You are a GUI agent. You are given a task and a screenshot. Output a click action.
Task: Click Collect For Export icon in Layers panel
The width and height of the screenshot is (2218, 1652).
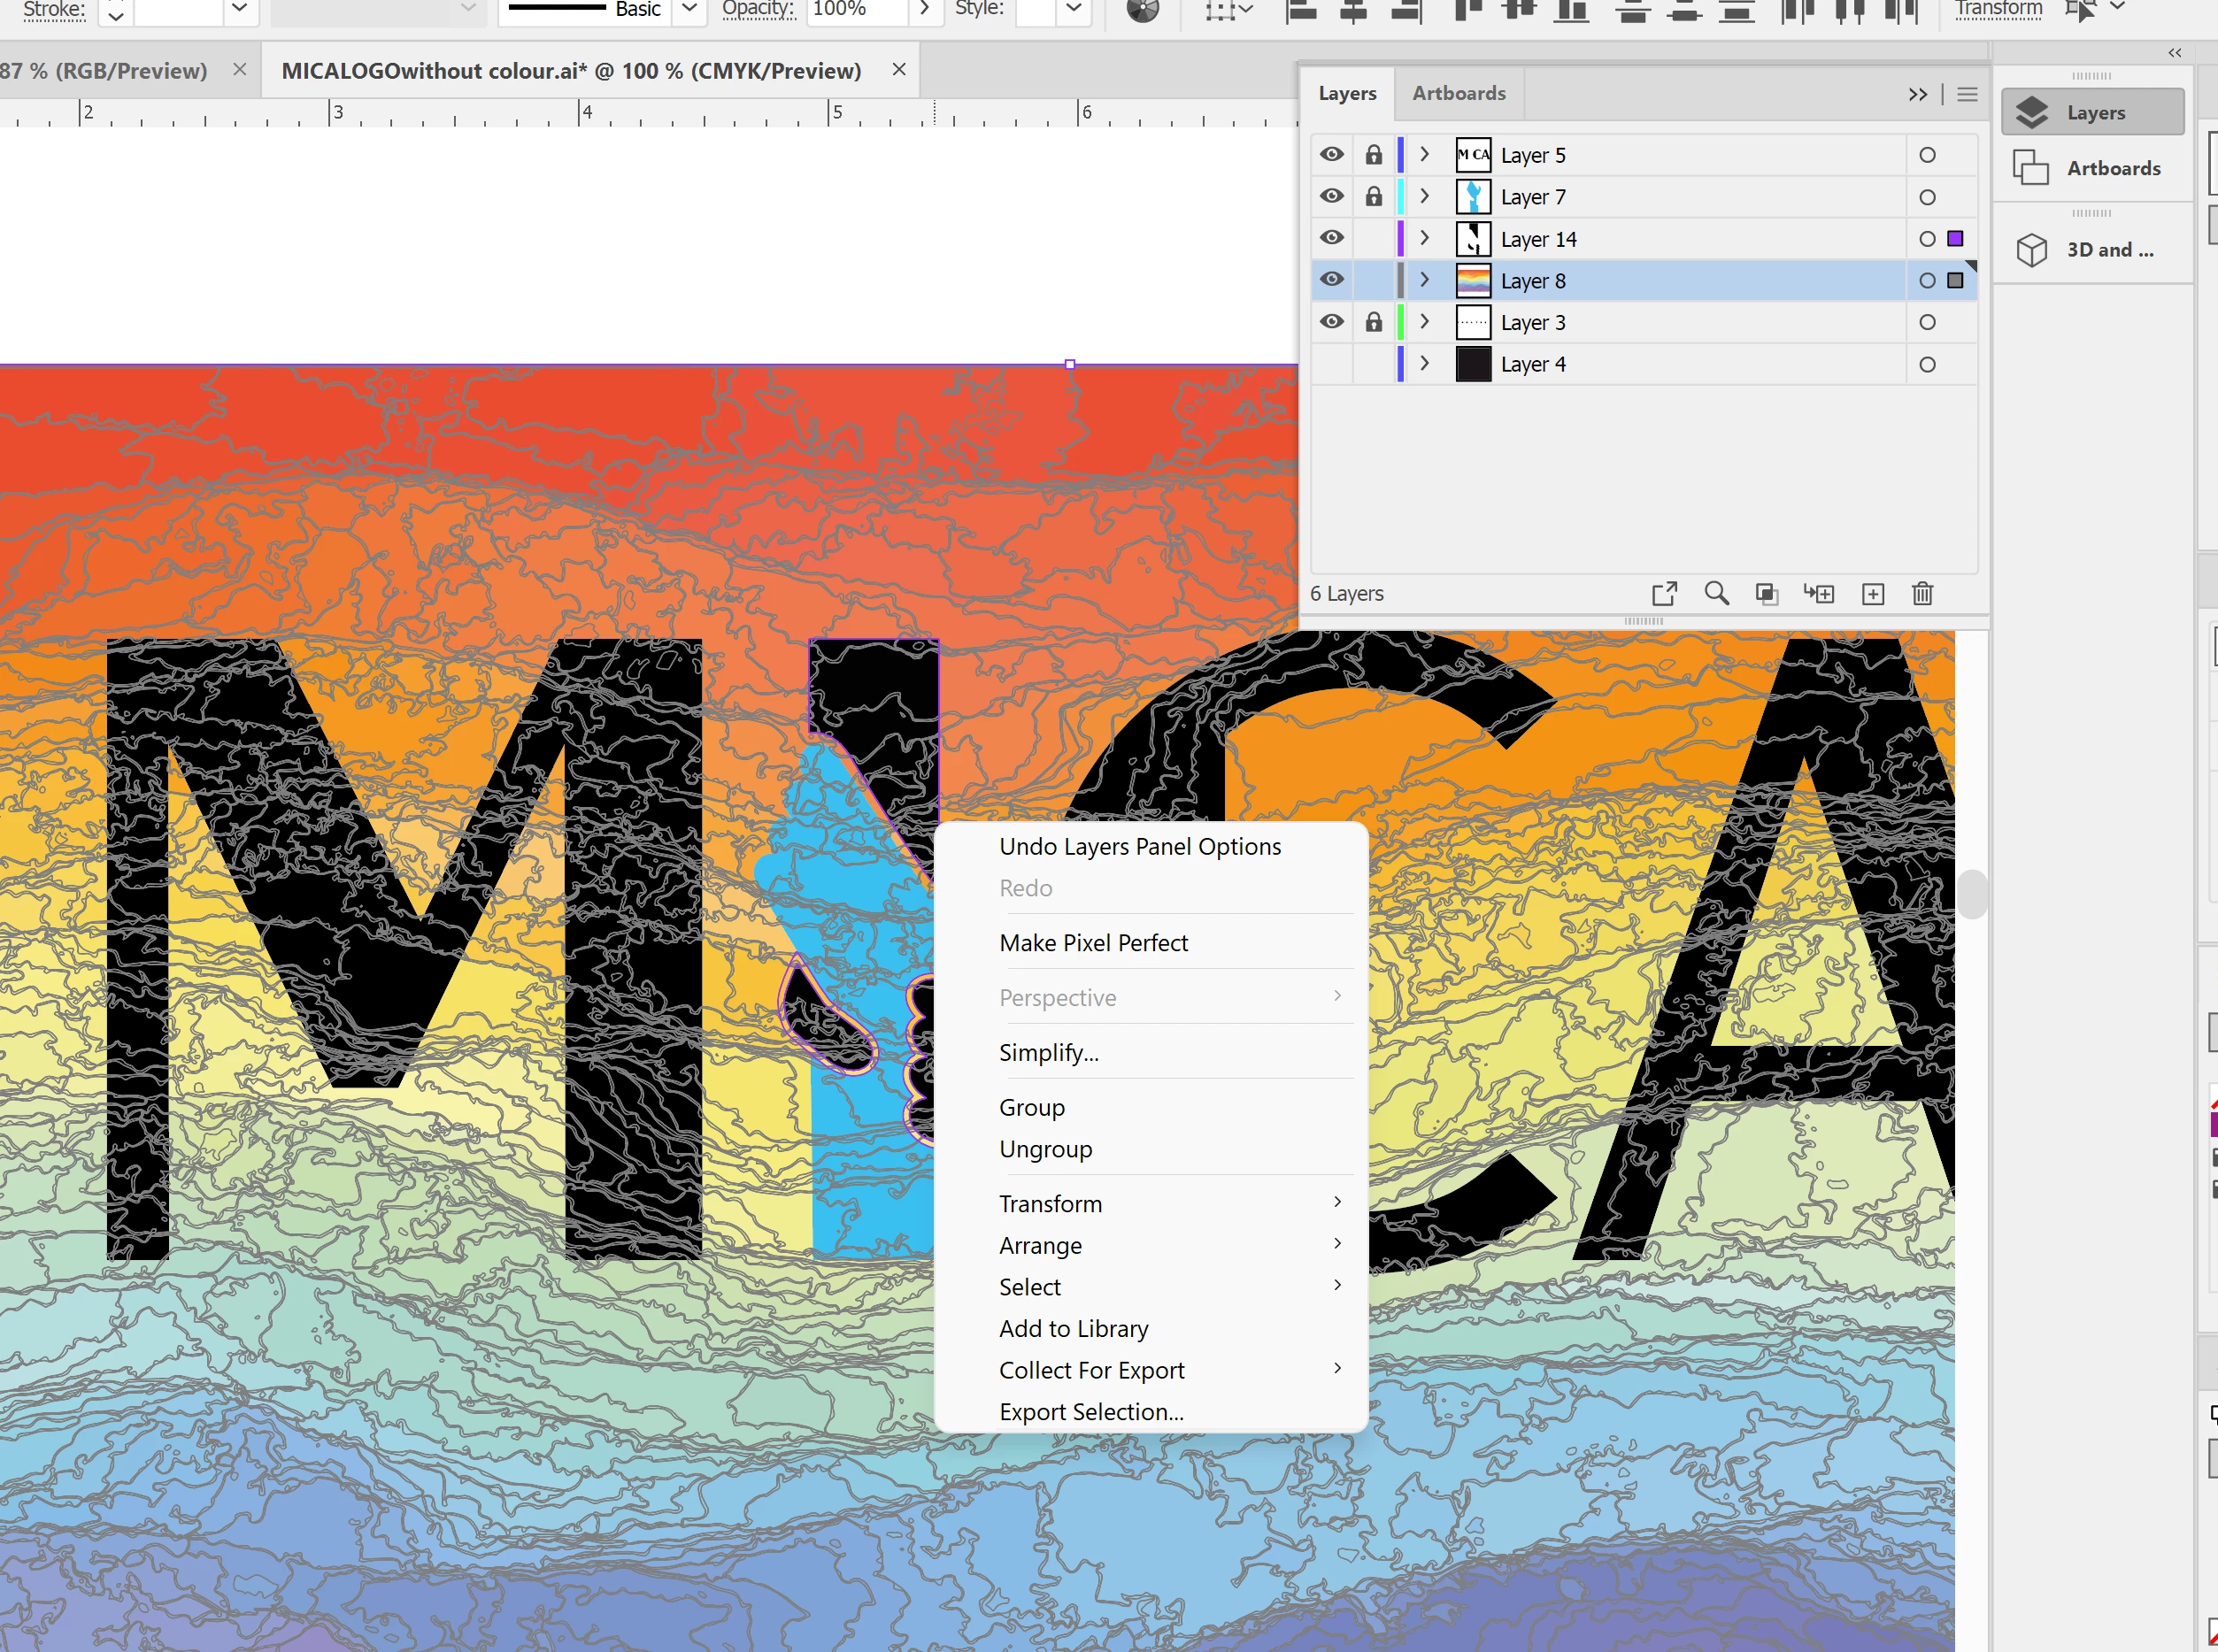coord(1664,594)
